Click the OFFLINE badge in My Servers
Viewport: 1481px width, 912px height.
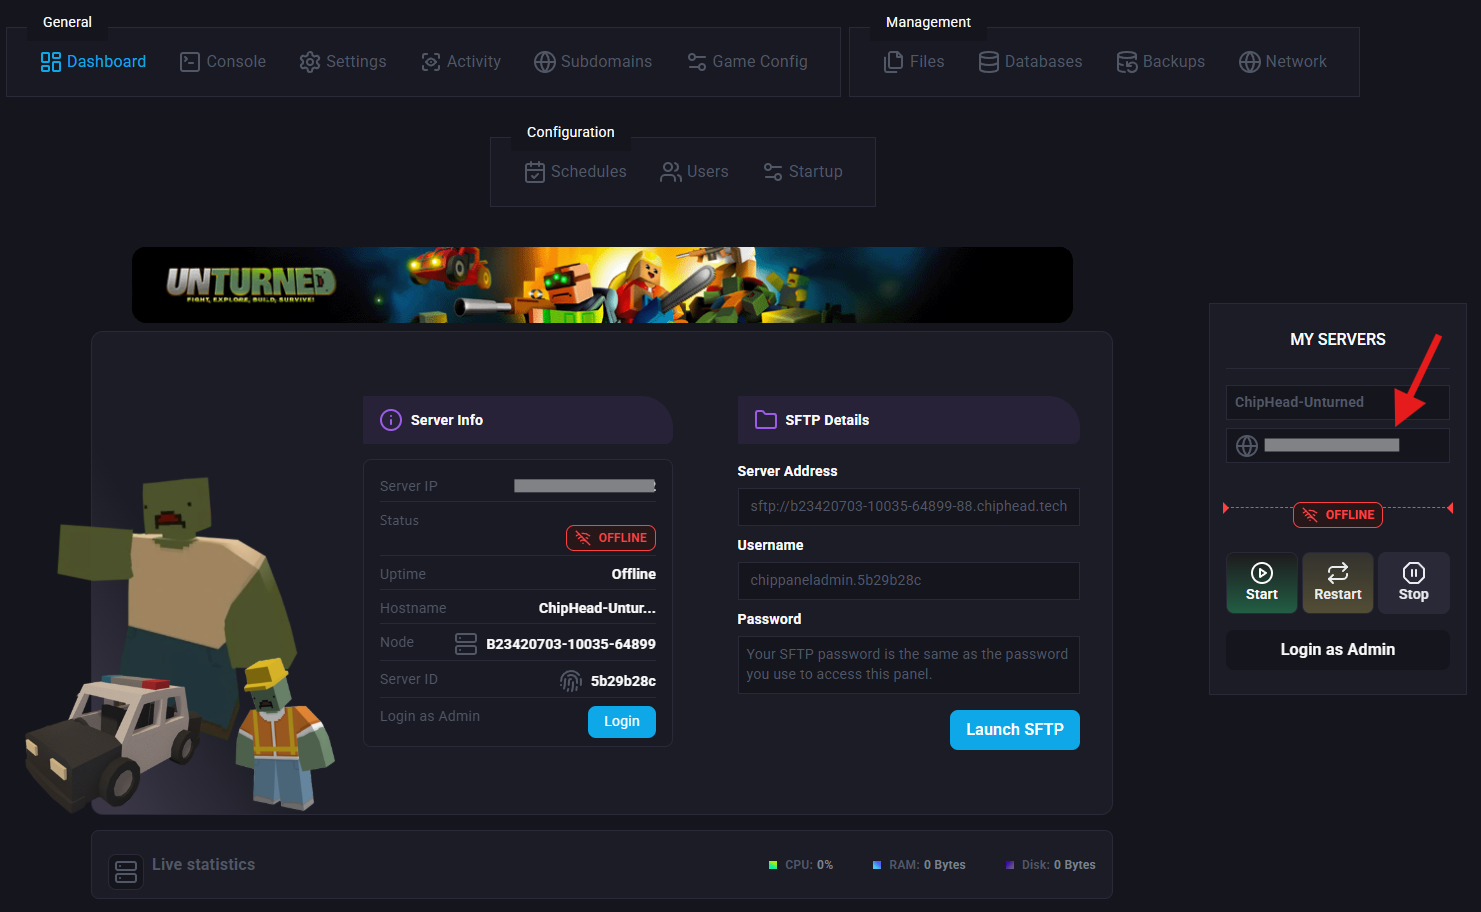(x=1338, y=515)
